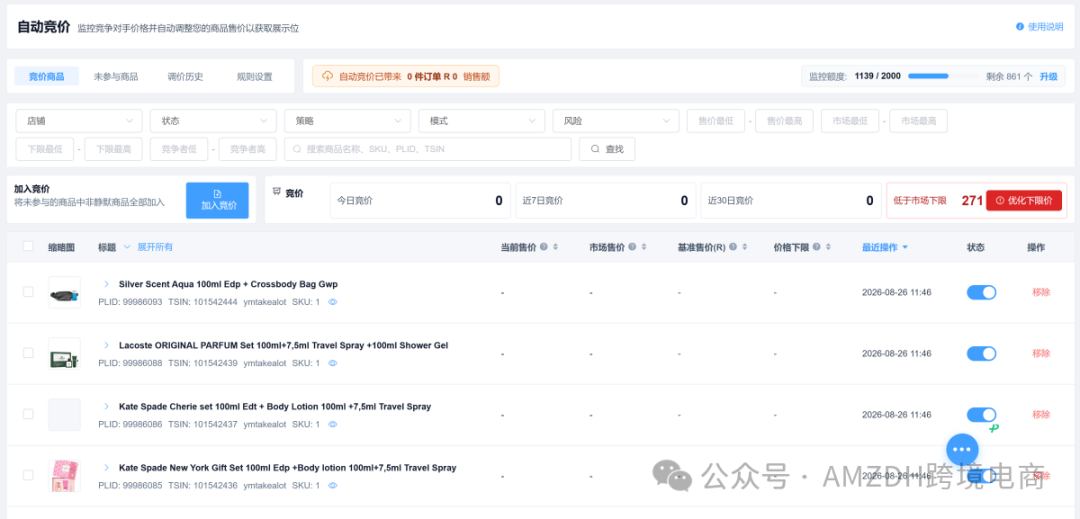
Task: Switch to the 未参与商品 tab
Action: pos(116,76)
